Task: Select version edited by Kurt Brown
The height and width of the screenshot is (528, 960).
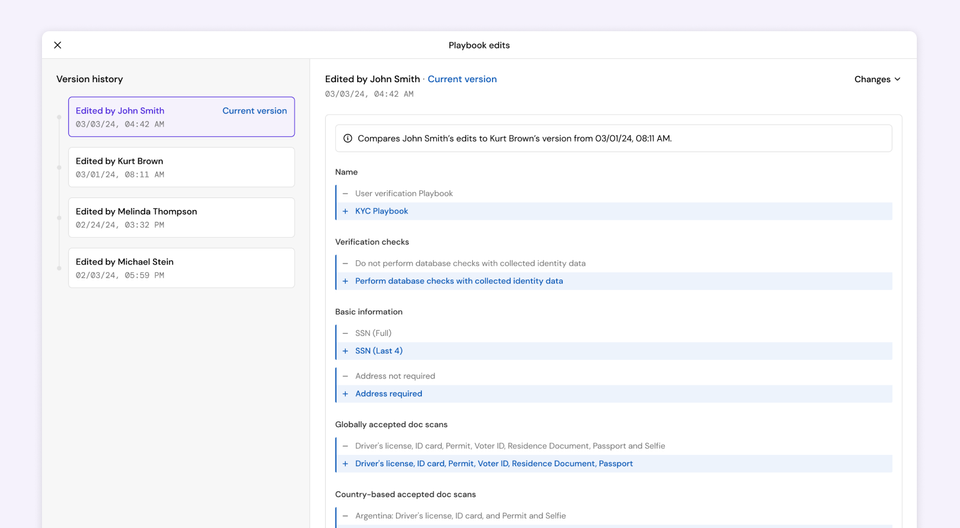Action: coord(181,167)
